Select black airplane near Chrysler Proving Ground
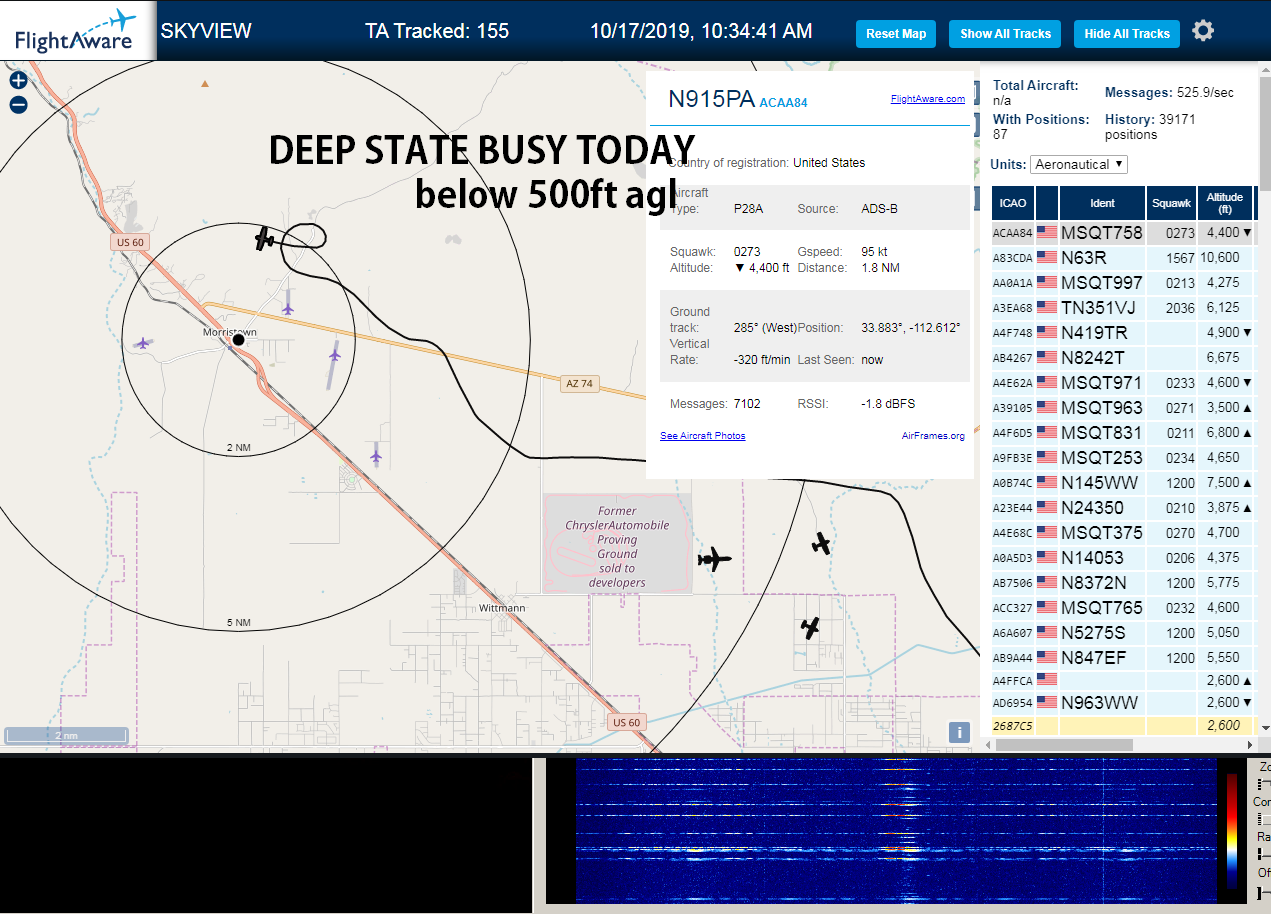Screen dimensions: 1271x915 coord(714,559)
